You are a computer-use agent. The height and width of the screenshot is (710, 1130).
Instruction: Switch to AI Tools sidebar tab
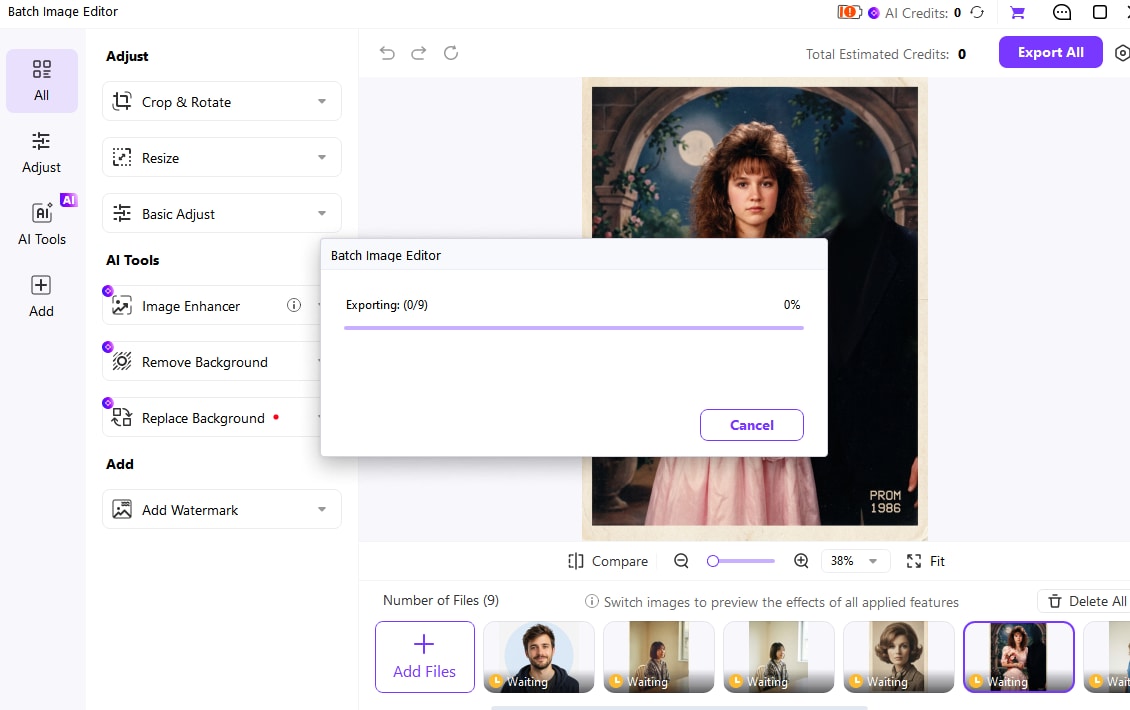click(x=42, y=225)
